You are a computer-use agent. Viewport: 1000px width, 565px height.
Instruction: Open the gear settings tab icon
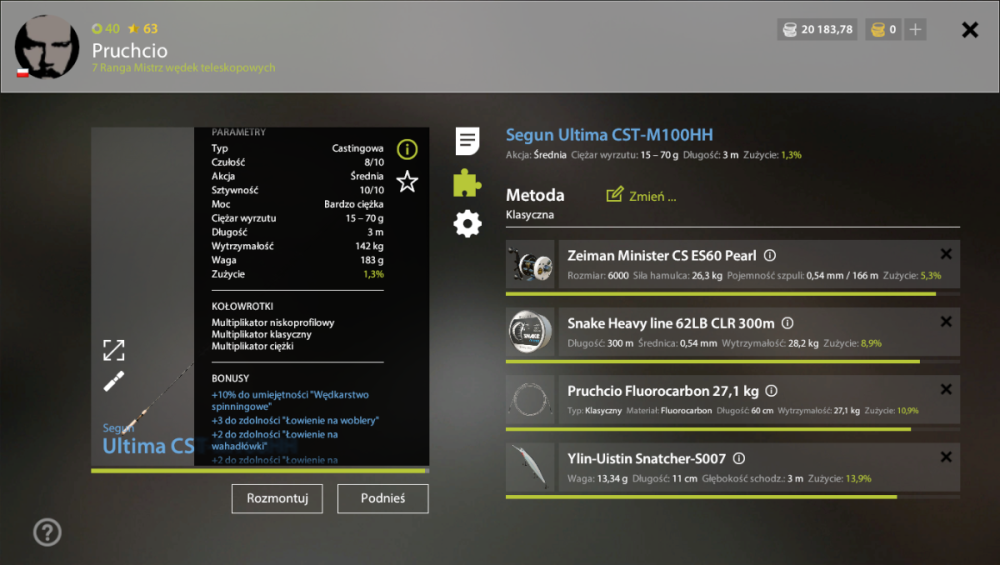tap(467, 224)
